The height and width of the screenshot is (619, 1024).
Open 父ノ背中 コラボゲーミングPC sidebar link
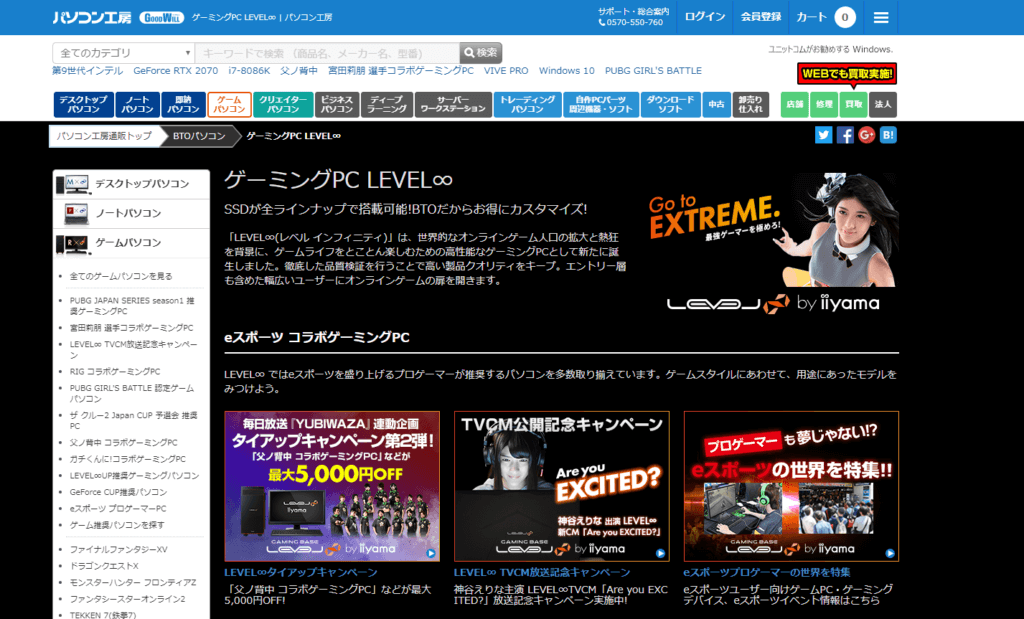pos(123,443)
